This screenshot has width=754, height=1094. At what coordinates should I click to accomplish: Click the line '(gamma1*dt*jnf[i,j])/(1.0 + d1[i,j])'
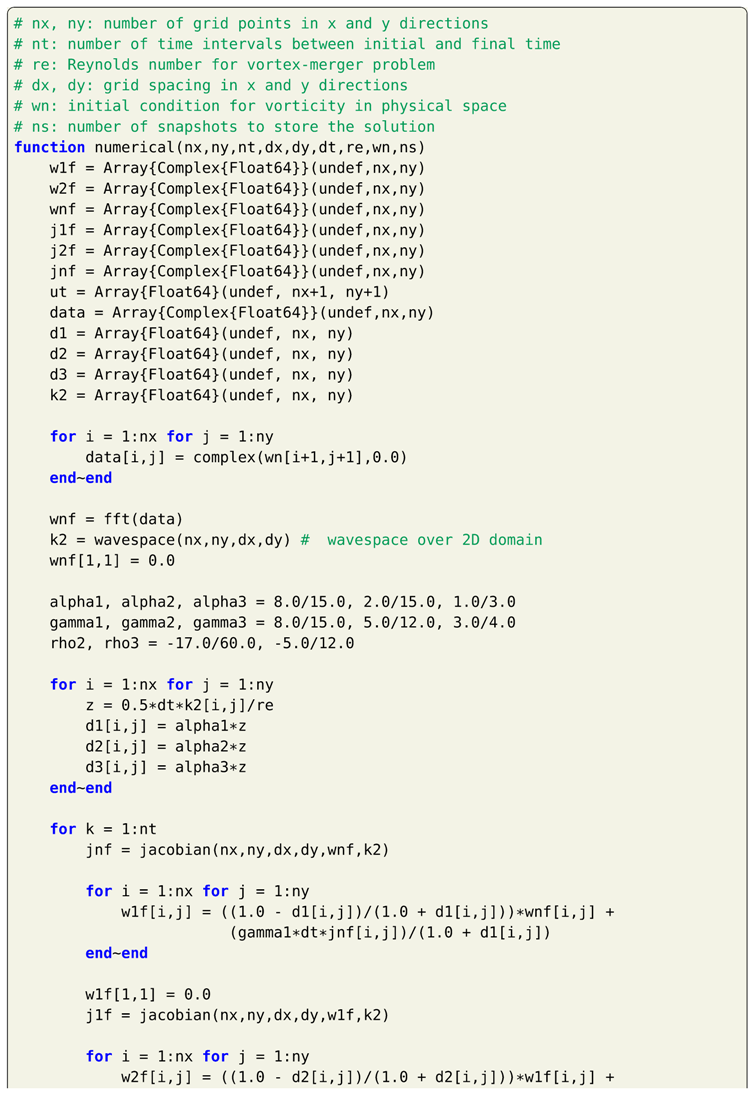tap(390, 932)
